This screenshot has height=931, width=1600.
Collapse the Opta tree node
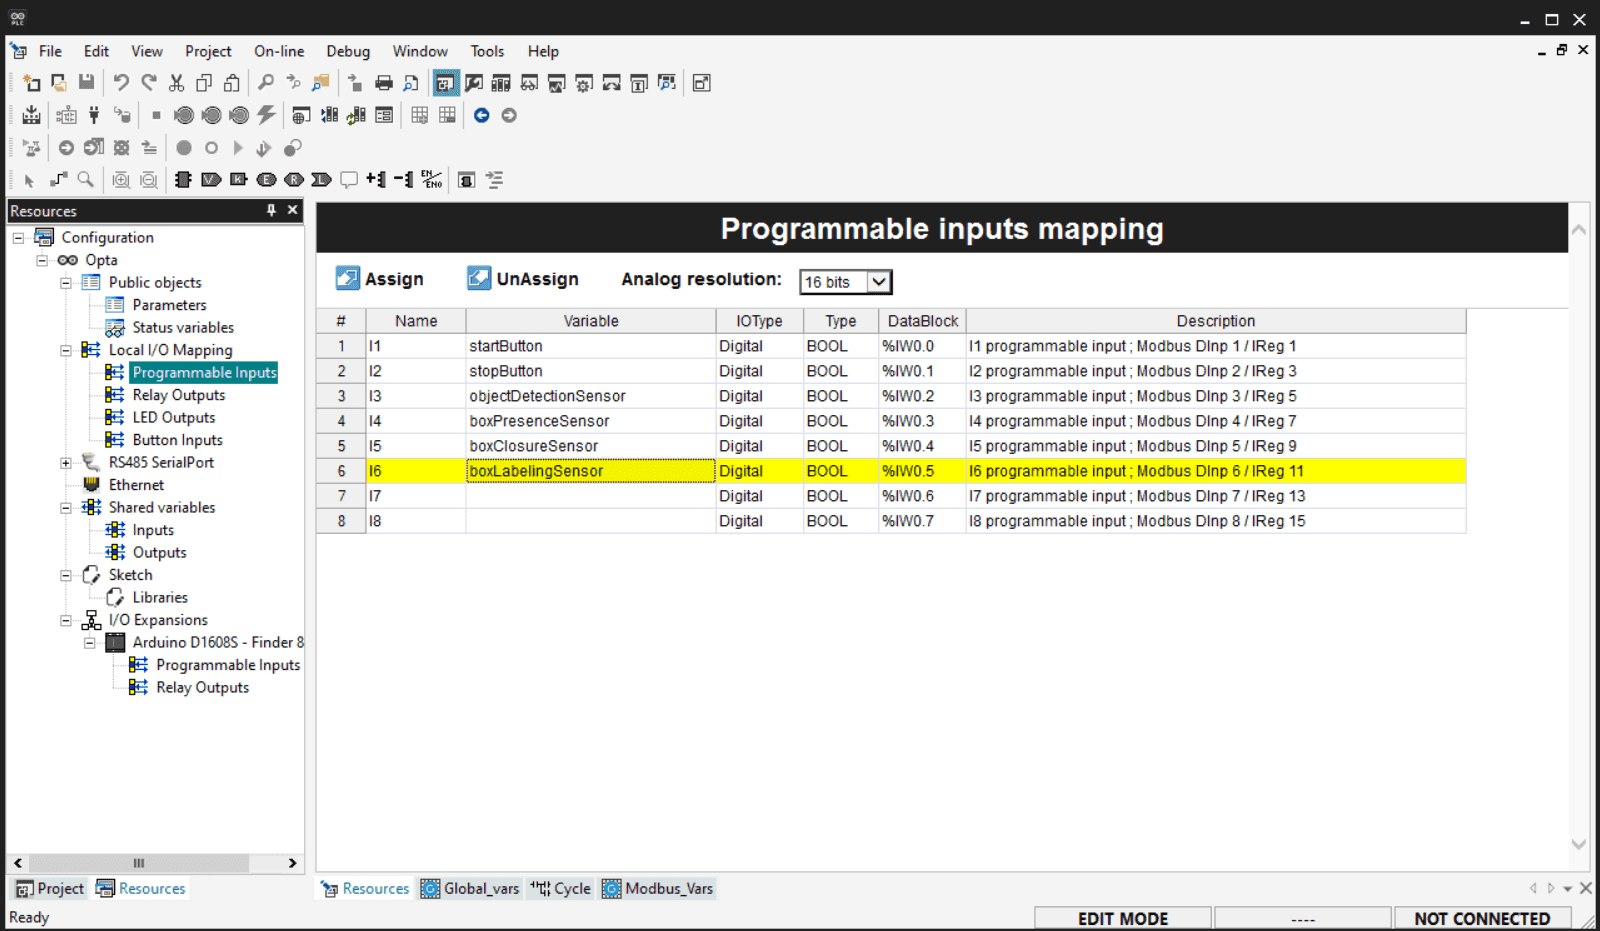pyautogui.click(x=42, y=260)
